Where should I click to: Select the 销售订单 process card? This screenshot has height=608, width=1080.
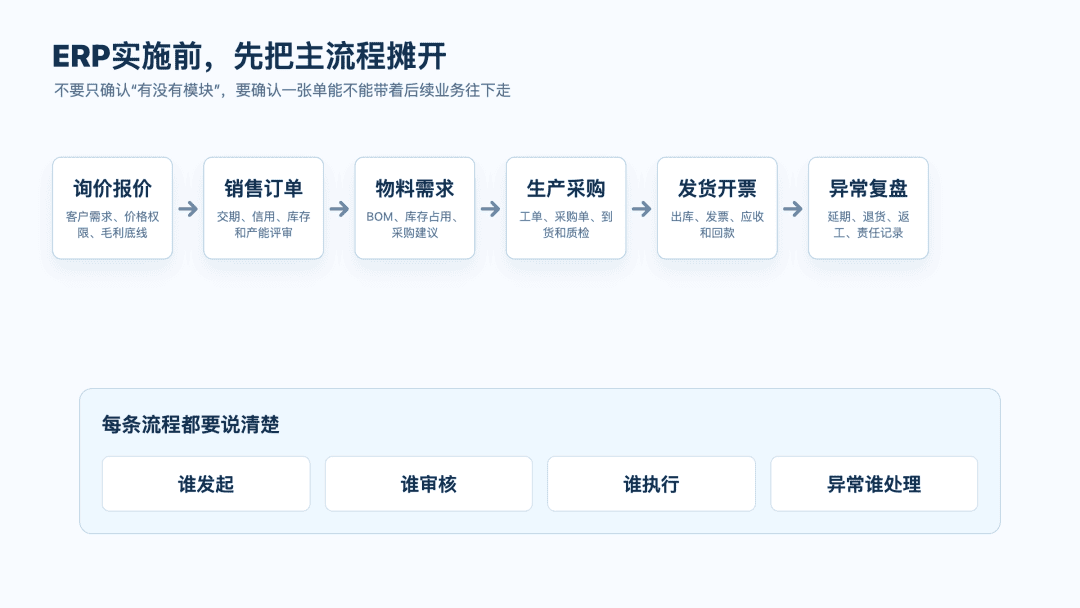(x=263, y=208)
